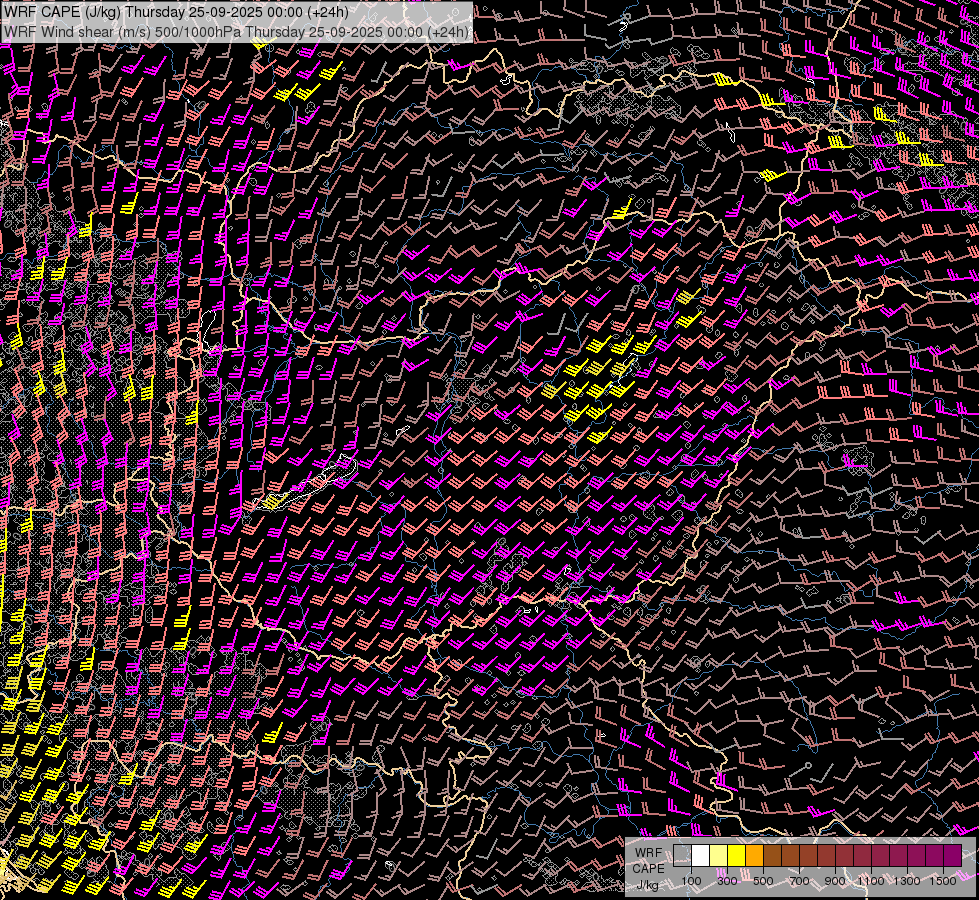Click the "1100" legend value label
979x900 pixels.
tap(871, 881)
